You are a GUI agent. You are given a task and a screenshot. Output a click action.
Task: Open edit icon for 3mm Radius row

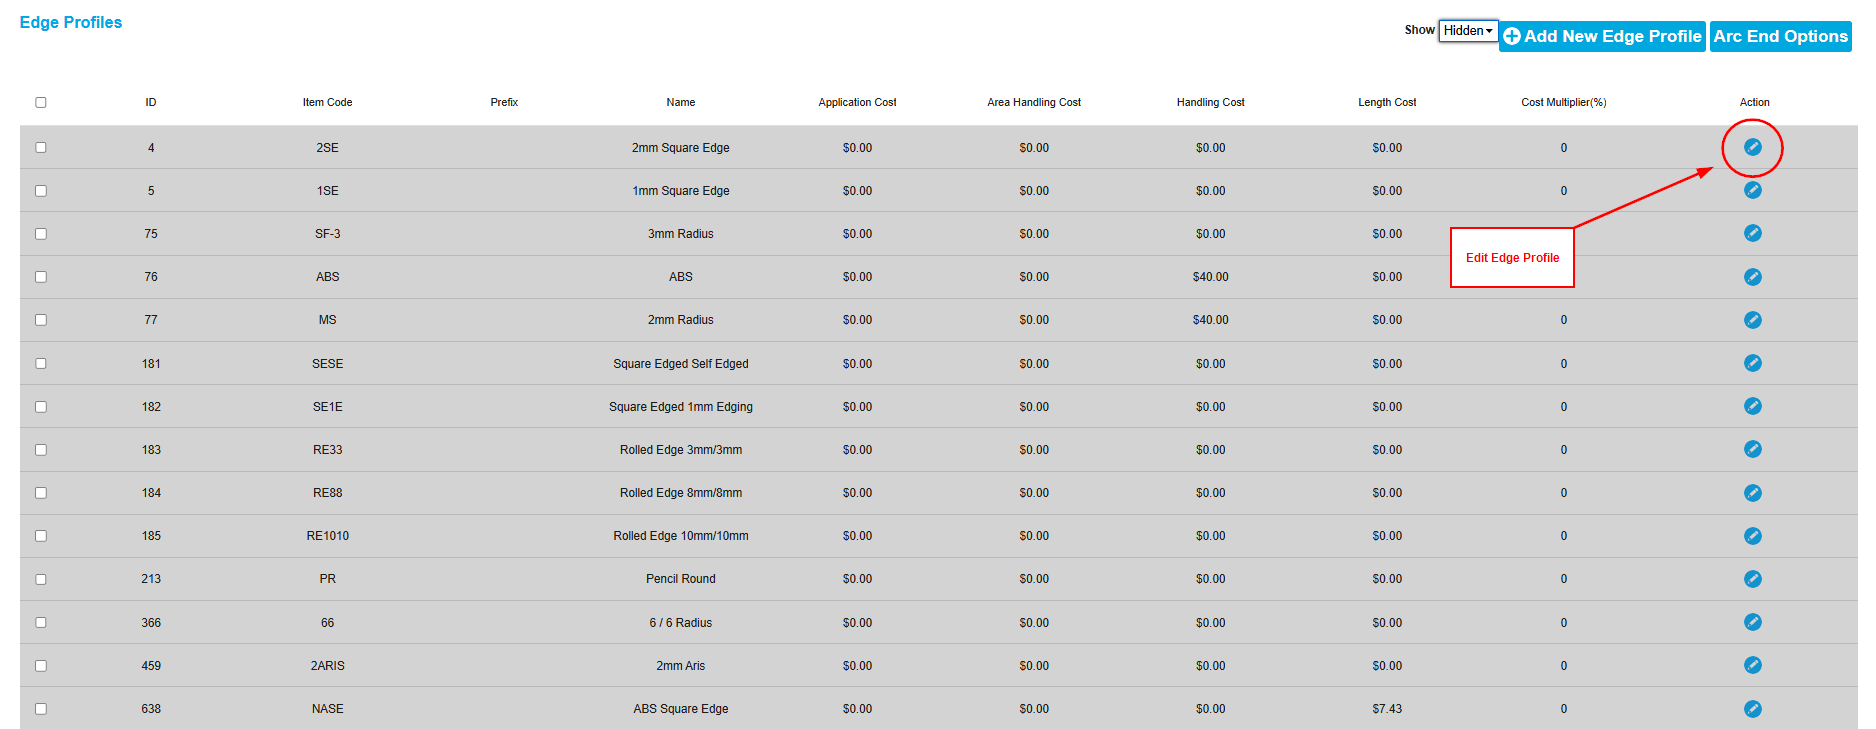(1752, 233)
